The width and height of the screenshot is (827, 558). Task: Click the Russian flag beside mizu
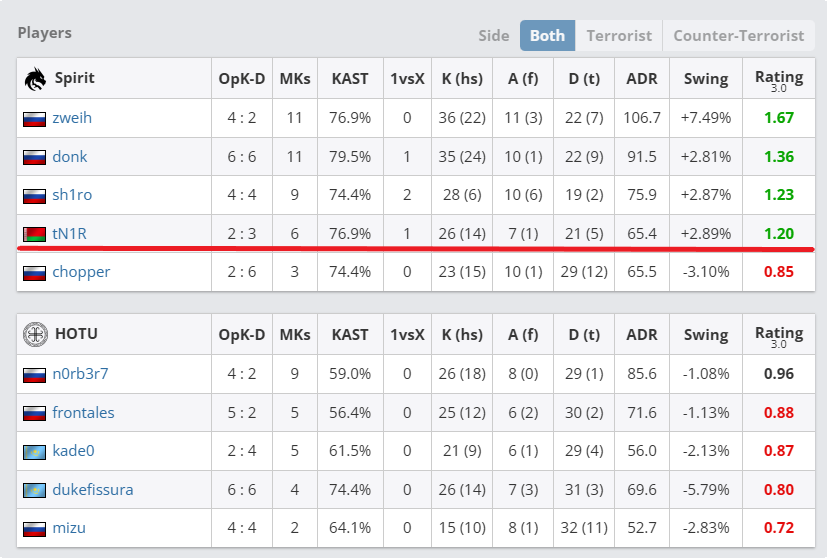click(x=35, y=528)
